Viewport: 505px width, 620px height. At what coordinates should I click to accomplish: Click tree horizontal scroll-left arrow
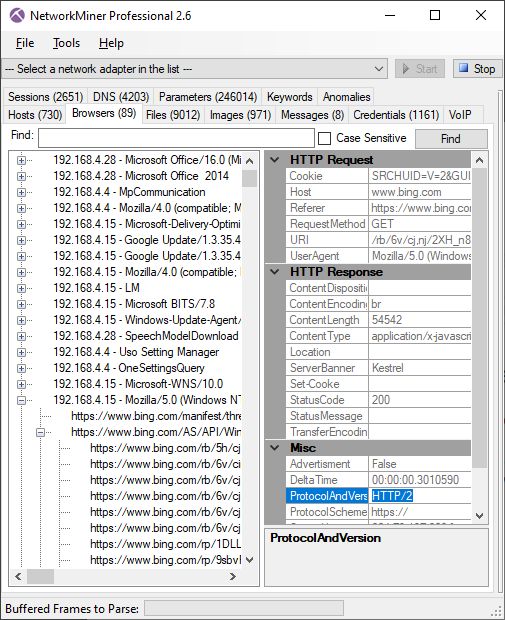18,577
